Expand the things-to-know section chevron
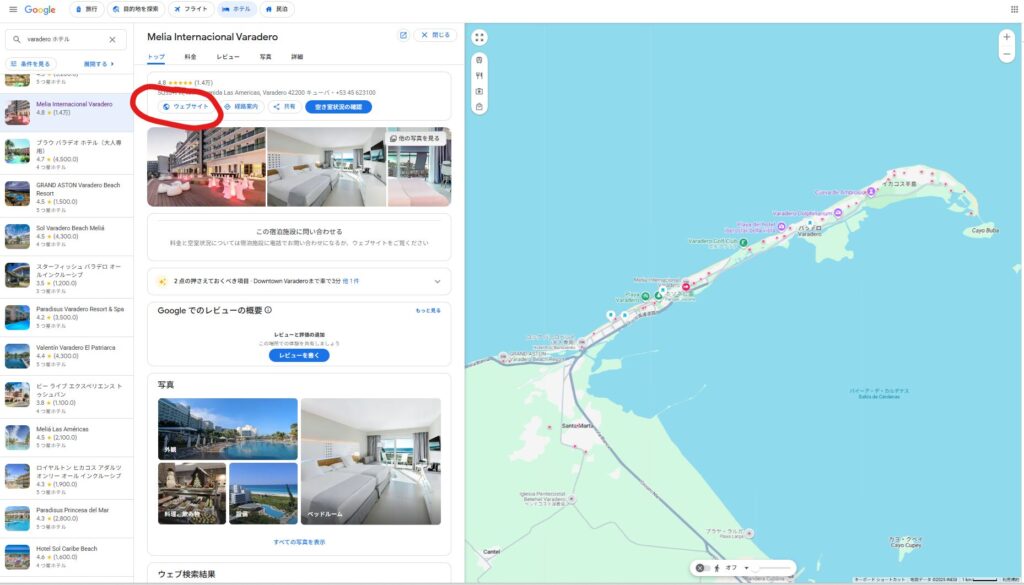The height and width of the screenshot is (585, 1024). click(x=437, y=282)
